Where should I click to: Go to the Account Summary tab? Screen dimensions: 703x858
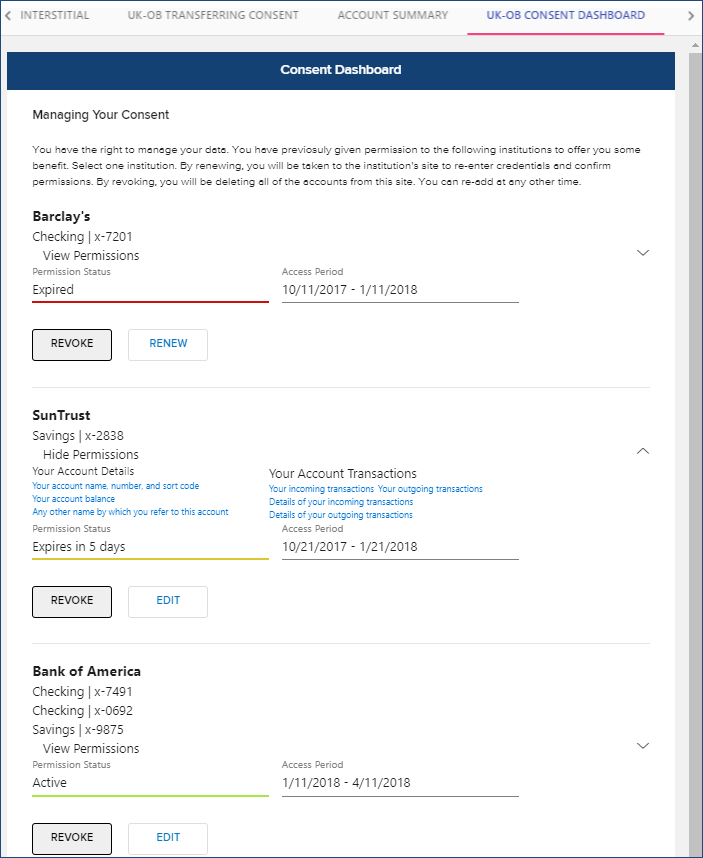(393, 15)
